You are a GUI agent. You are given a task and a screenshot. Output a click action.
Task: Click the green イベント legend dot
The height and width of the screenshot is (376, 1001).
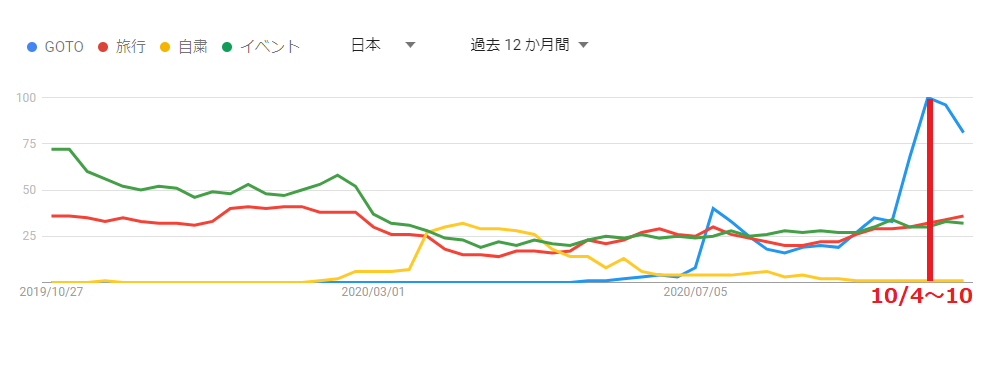[x=227, y=47]
